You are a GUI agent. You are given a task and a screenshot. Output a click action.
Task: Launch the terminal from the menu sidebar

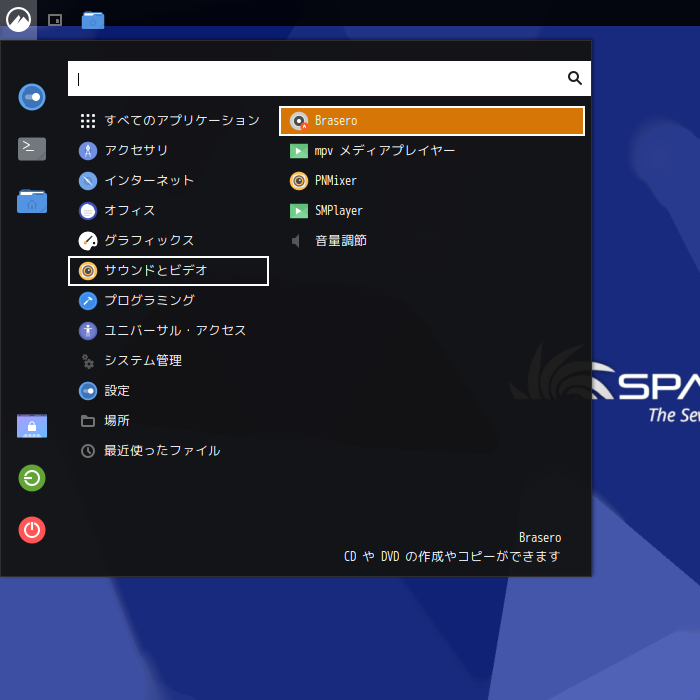click(32, 149)
